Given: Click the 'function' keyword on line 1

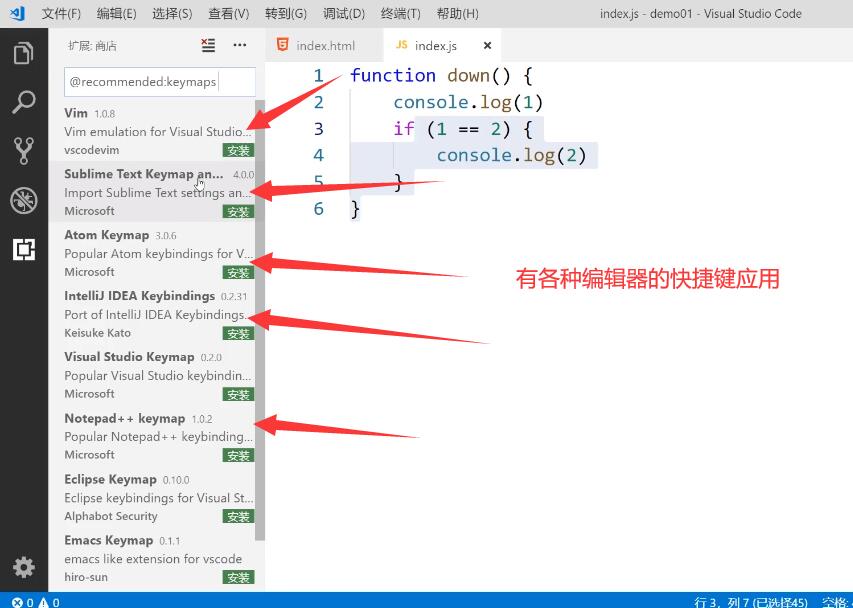Looking at the screenshot, I should click(x=393, y=75).
